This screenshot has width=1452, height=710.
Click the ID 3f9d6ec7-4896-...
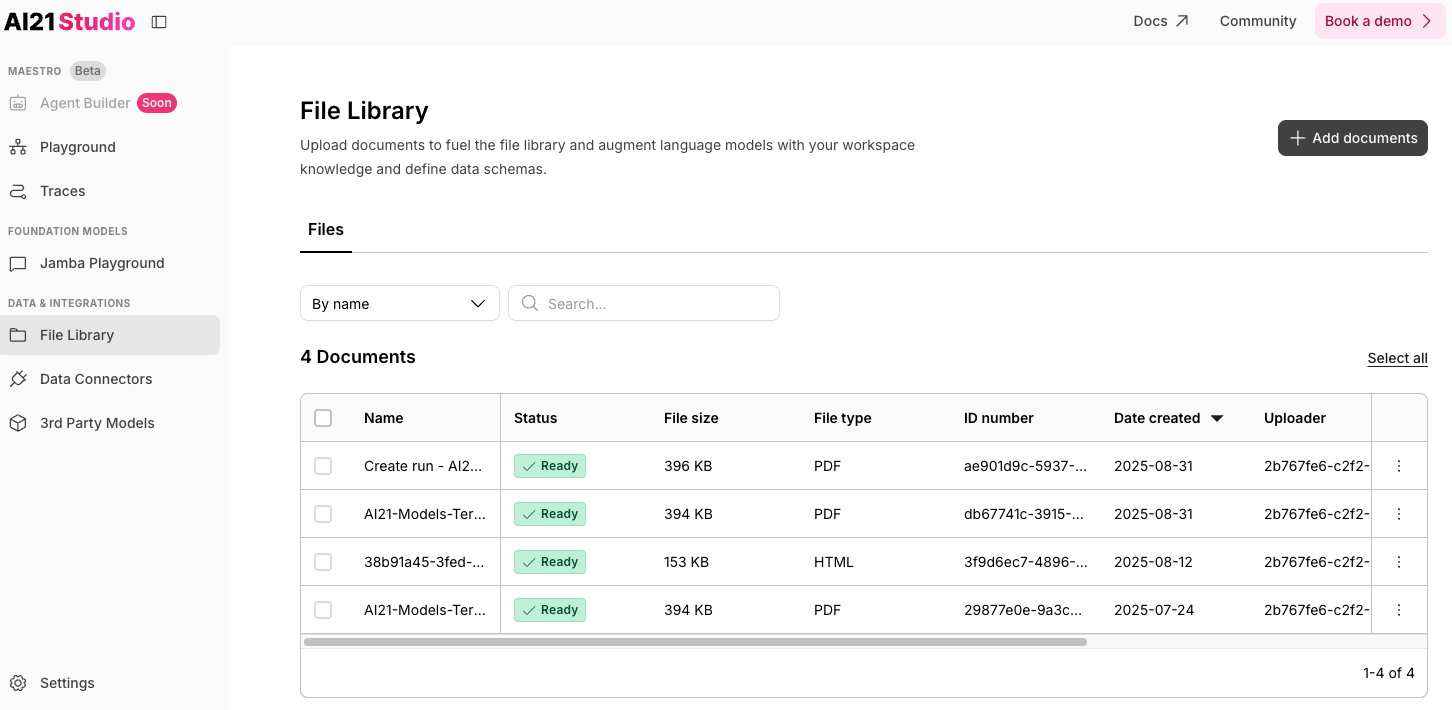(x=1025, y=562)
